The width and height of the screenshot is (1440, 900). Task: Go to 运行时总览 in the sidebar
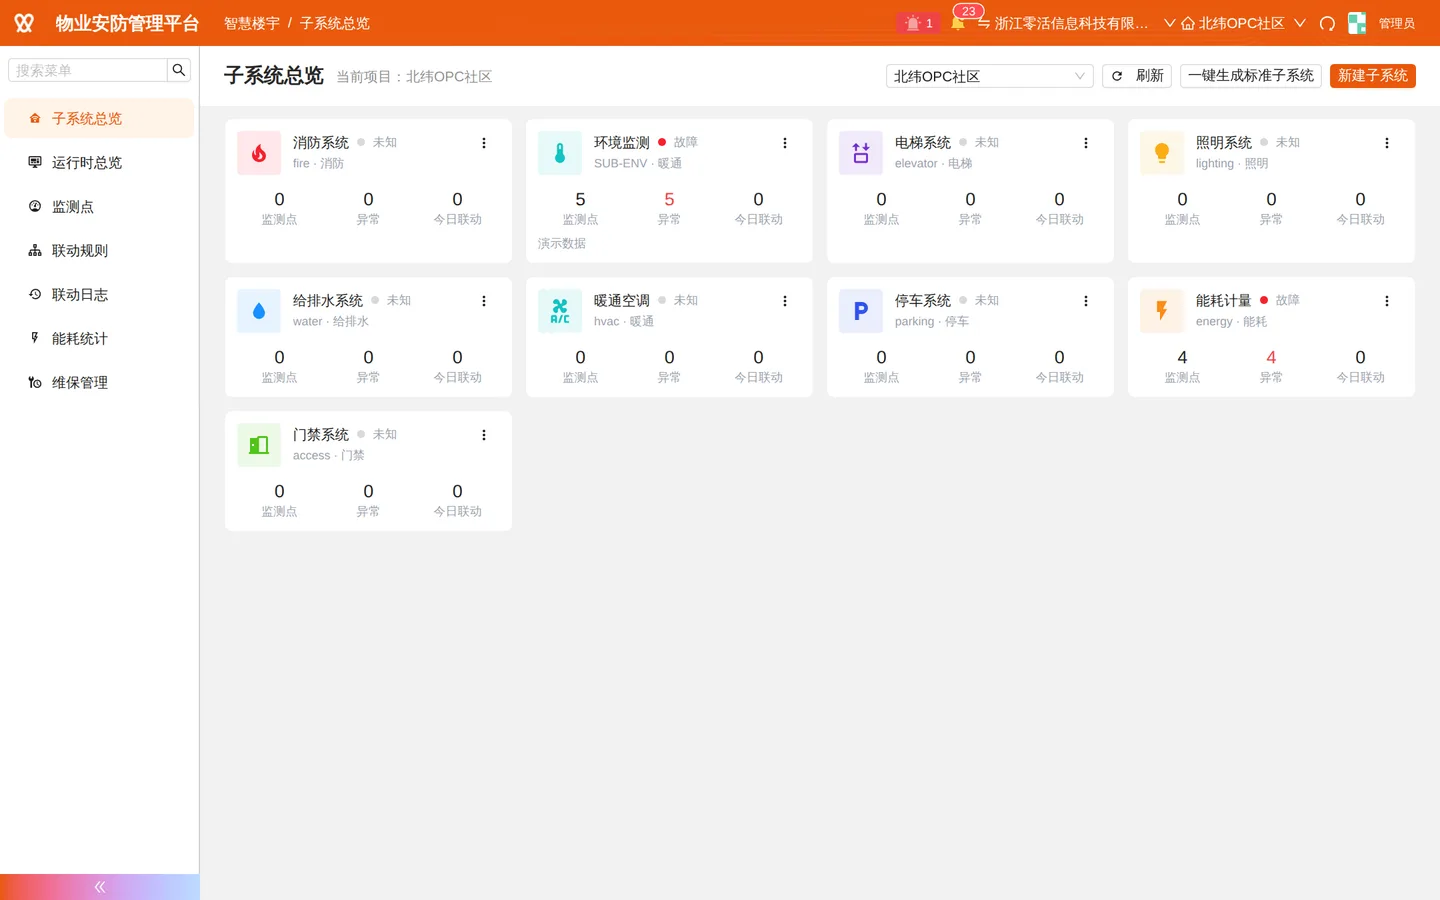[99, 162]
